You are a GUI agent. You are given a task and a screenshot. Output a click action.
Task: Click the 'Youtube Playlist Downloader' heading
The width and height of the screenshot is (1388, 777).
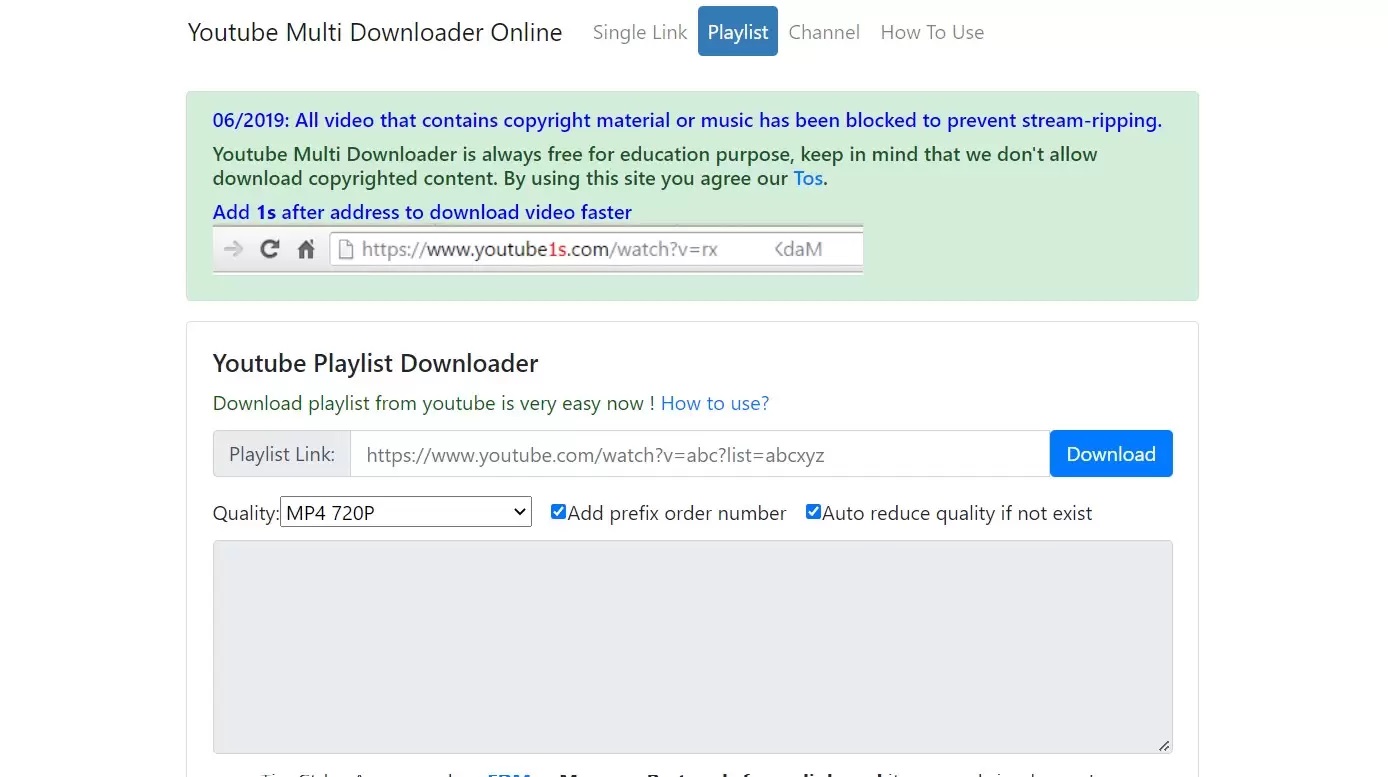(x=376, y=363)
